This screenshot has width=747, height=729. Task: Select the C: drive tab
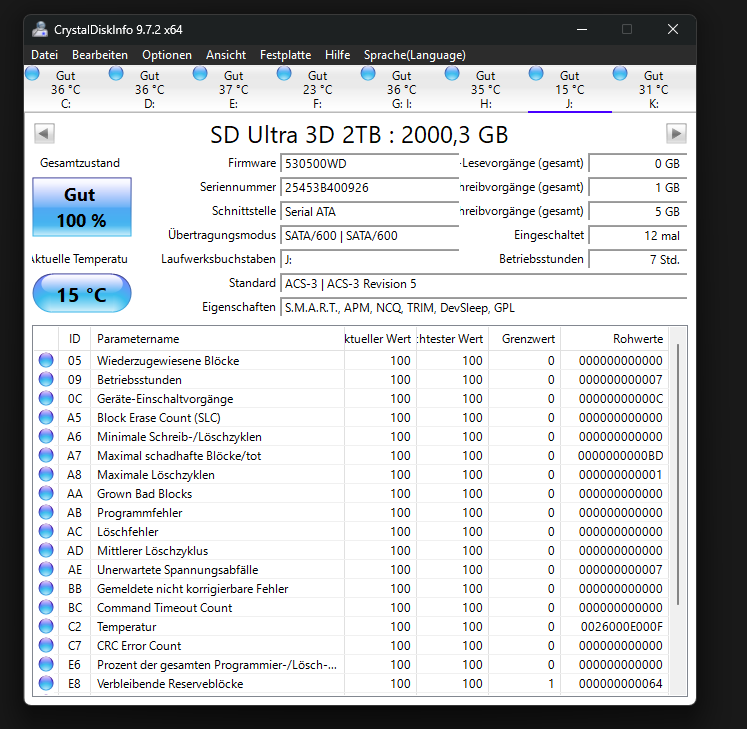[66, 89]
